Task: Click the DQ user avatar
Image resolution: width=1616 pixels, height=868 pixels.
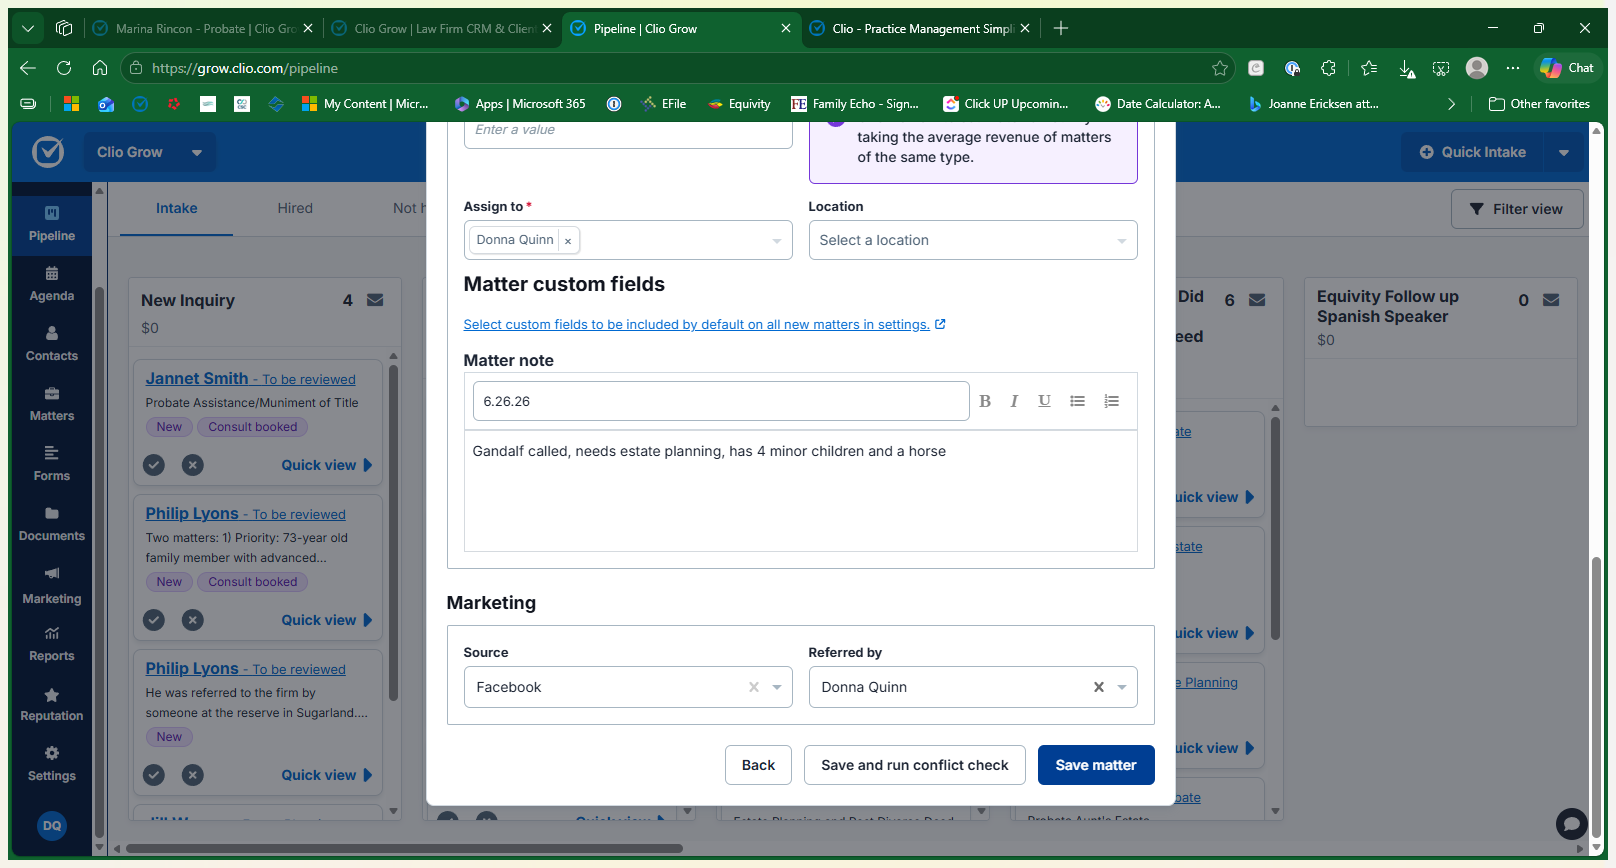Action: click(52, 825)
